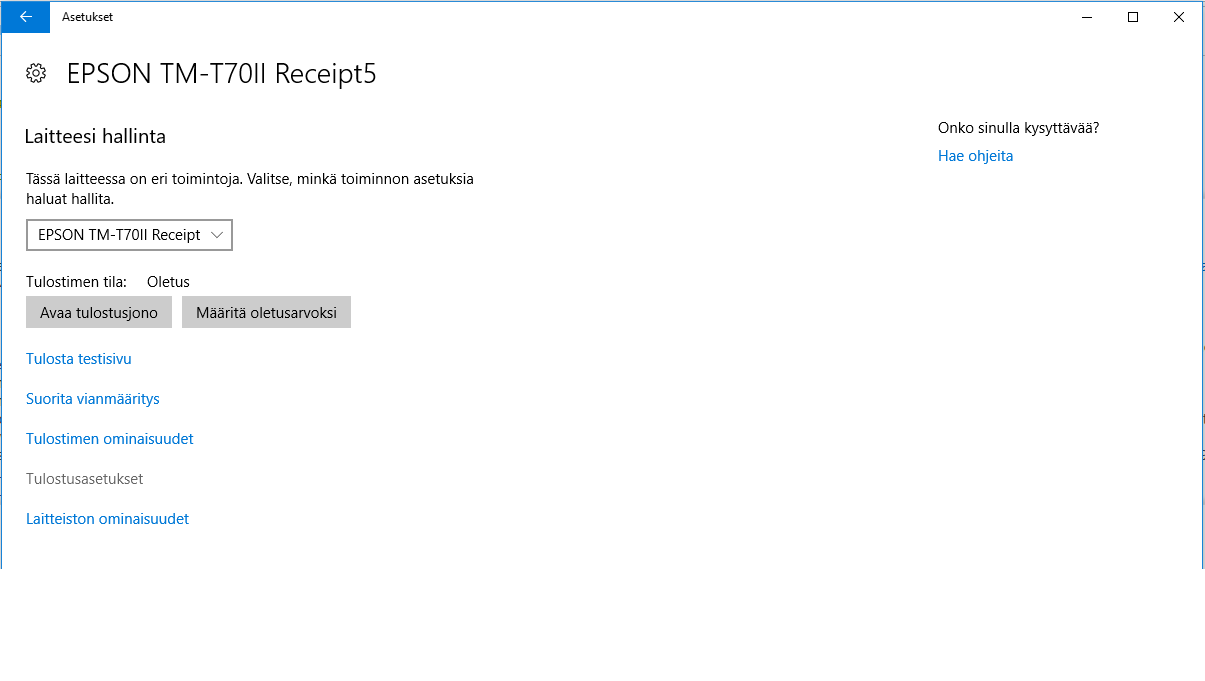Viewport: 1205px width, 681px height.
Task: Maximize the Asetukset window
Action: click(1133, 17)
